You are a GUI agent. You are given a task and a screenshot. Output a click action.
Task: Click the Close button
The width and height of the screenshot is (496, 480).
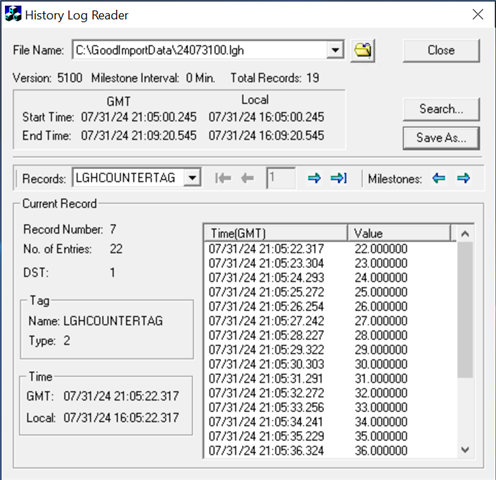click(x=441, y=50)
